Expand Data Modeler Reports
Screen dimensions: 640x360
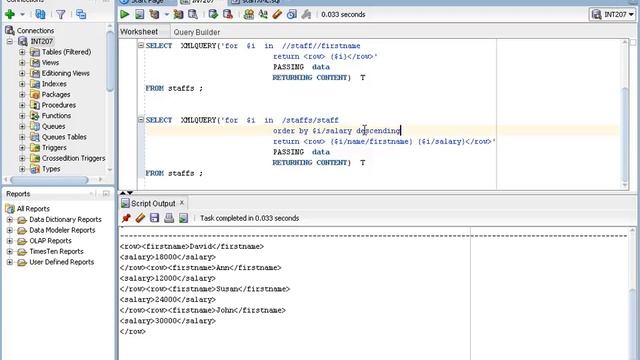point(10,230)
